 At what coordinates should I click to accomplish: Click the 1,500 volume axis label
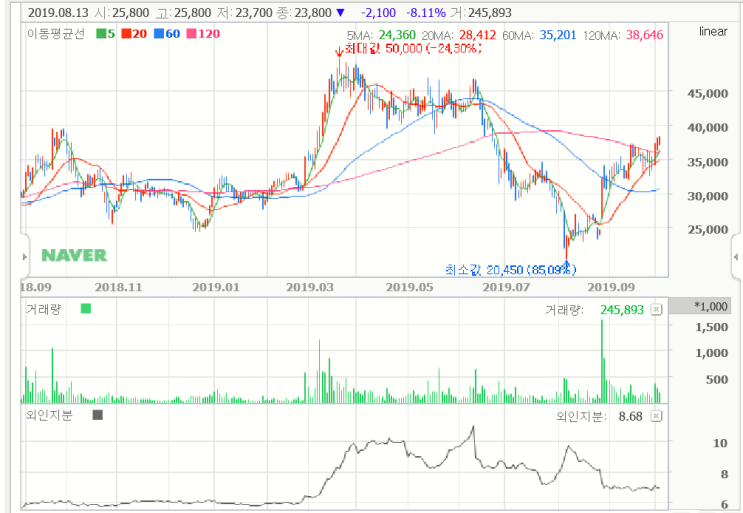[711, 327]
